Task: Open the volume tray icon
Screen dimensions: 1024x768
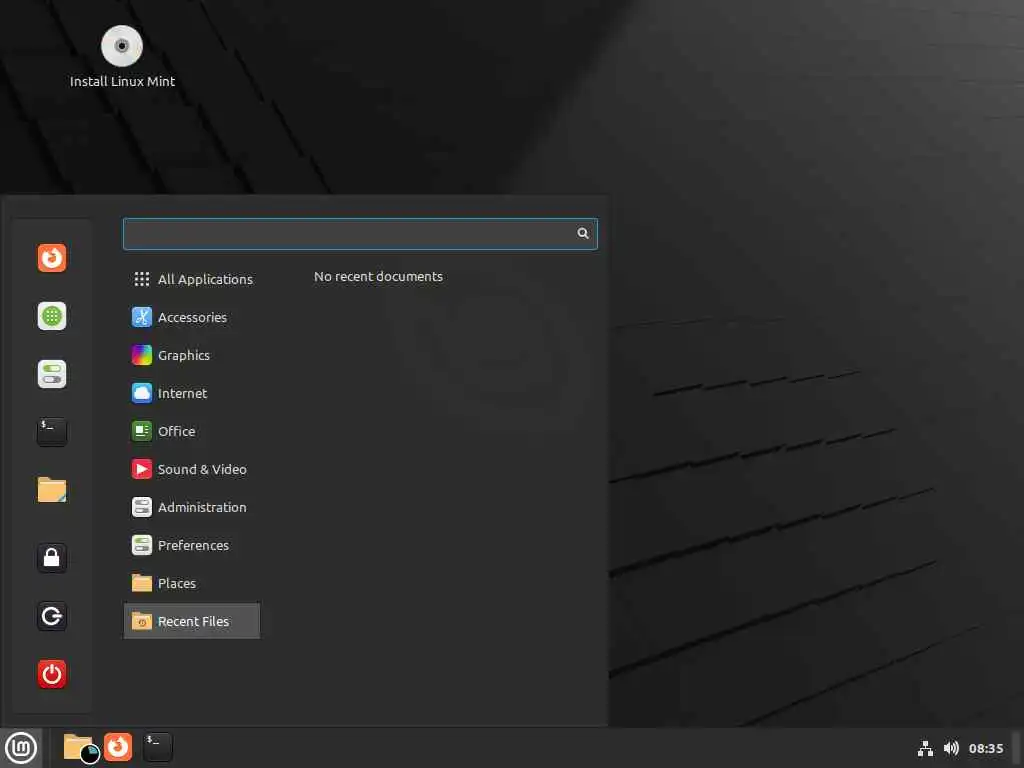Action: [952, 748]
